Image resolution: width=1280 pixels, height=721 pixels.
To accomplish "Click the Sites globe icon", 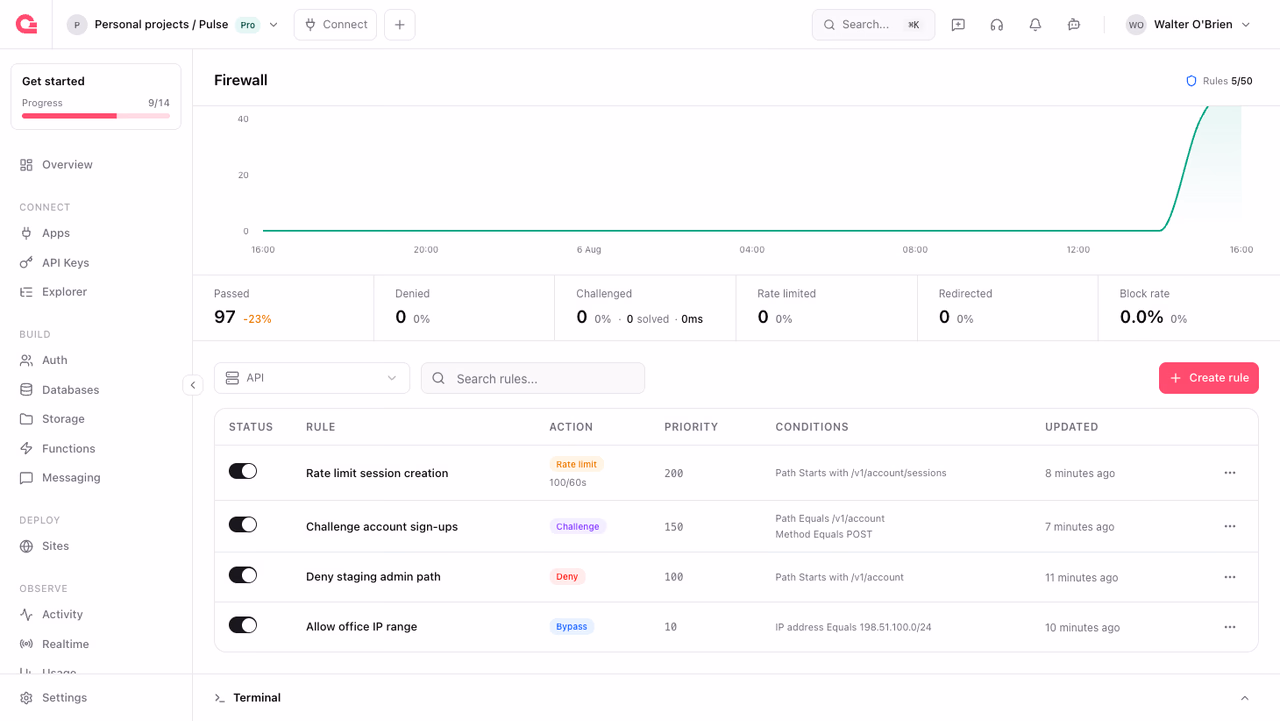I will click(x=26, y=546).
